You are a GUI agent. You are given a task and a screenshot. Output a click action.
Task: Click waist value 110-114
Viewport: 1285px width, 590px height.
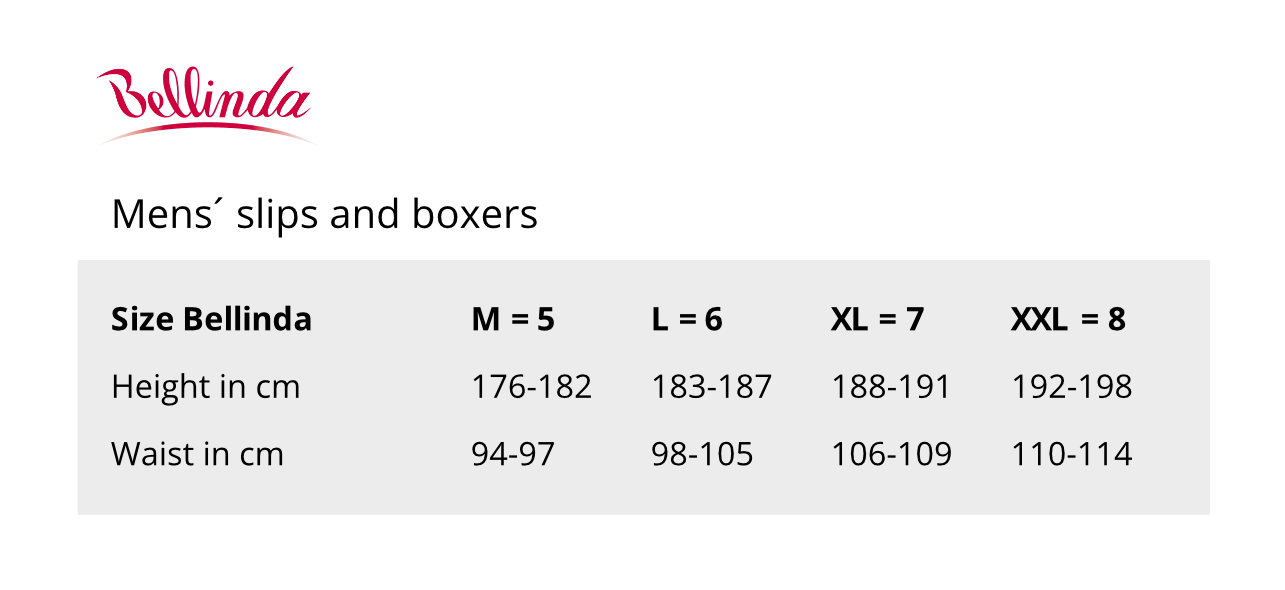pyautogui.click(x=1071, y=454)
